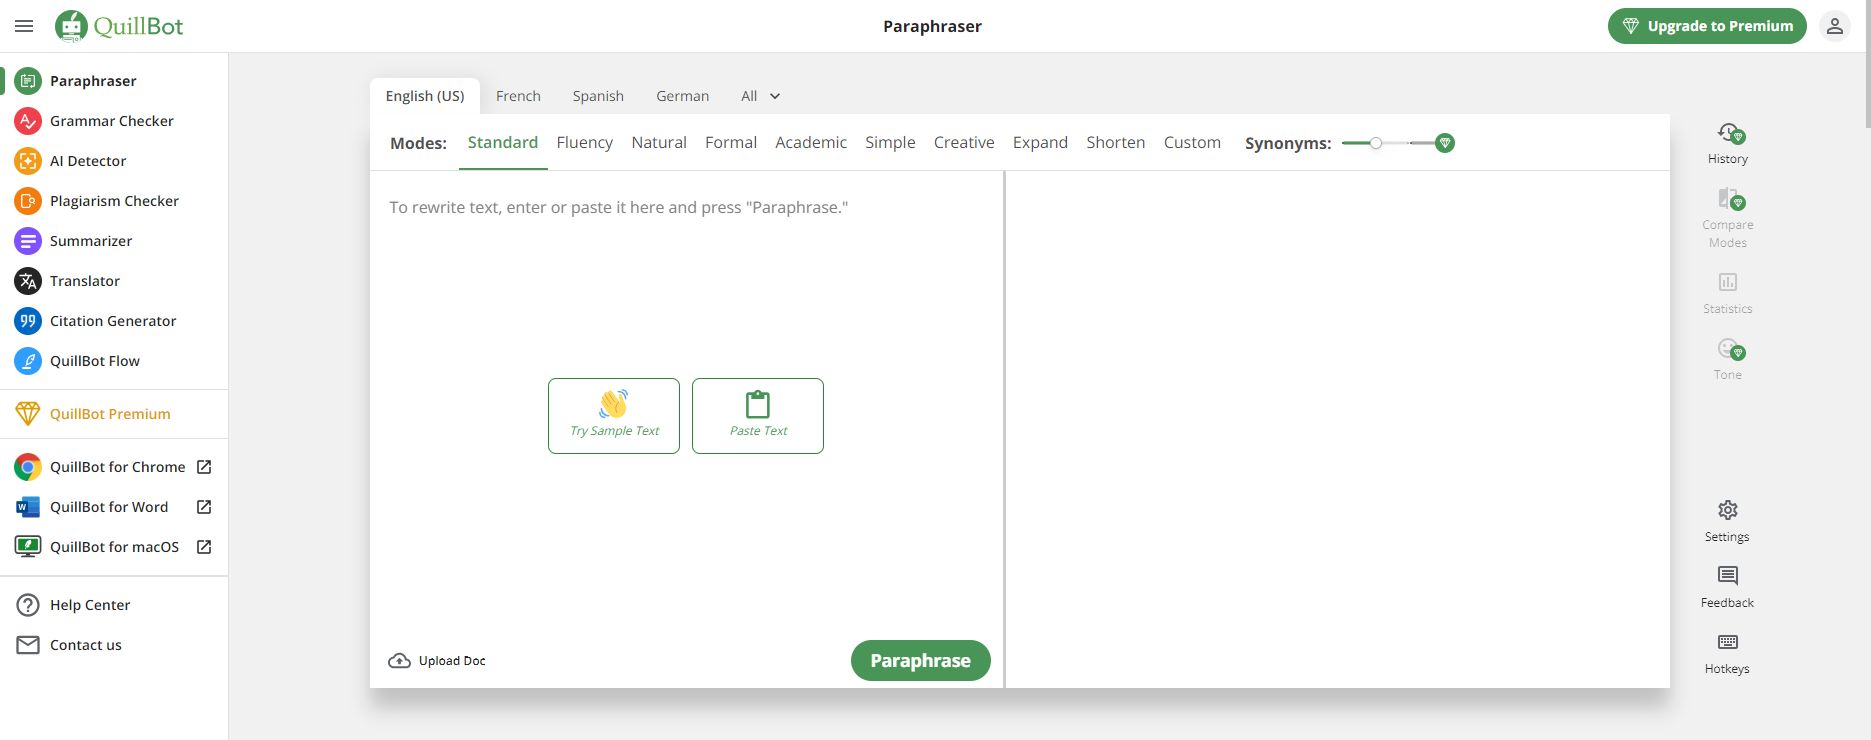This screenshot has height=740, width=1871.
Task: Click the QuillBot logo
Action: [119, 26]
